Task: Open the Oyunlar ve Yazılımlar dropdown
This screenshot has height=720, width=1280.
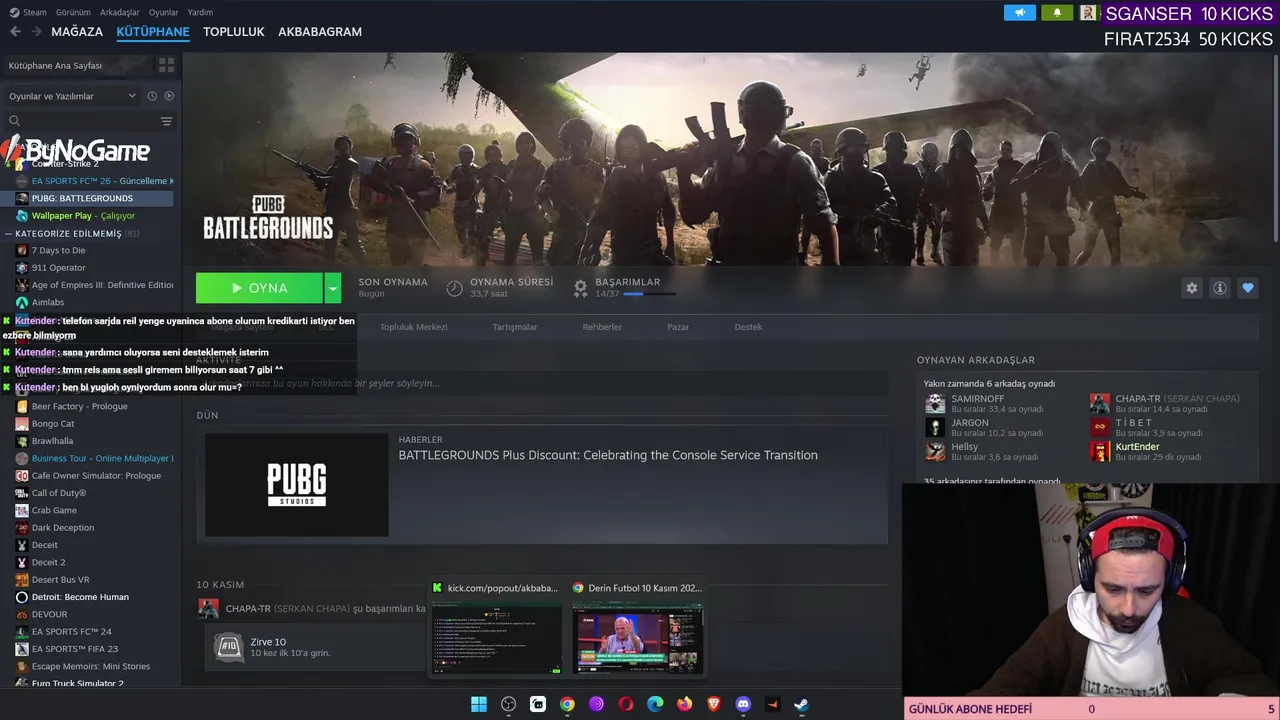Action: 72,96
